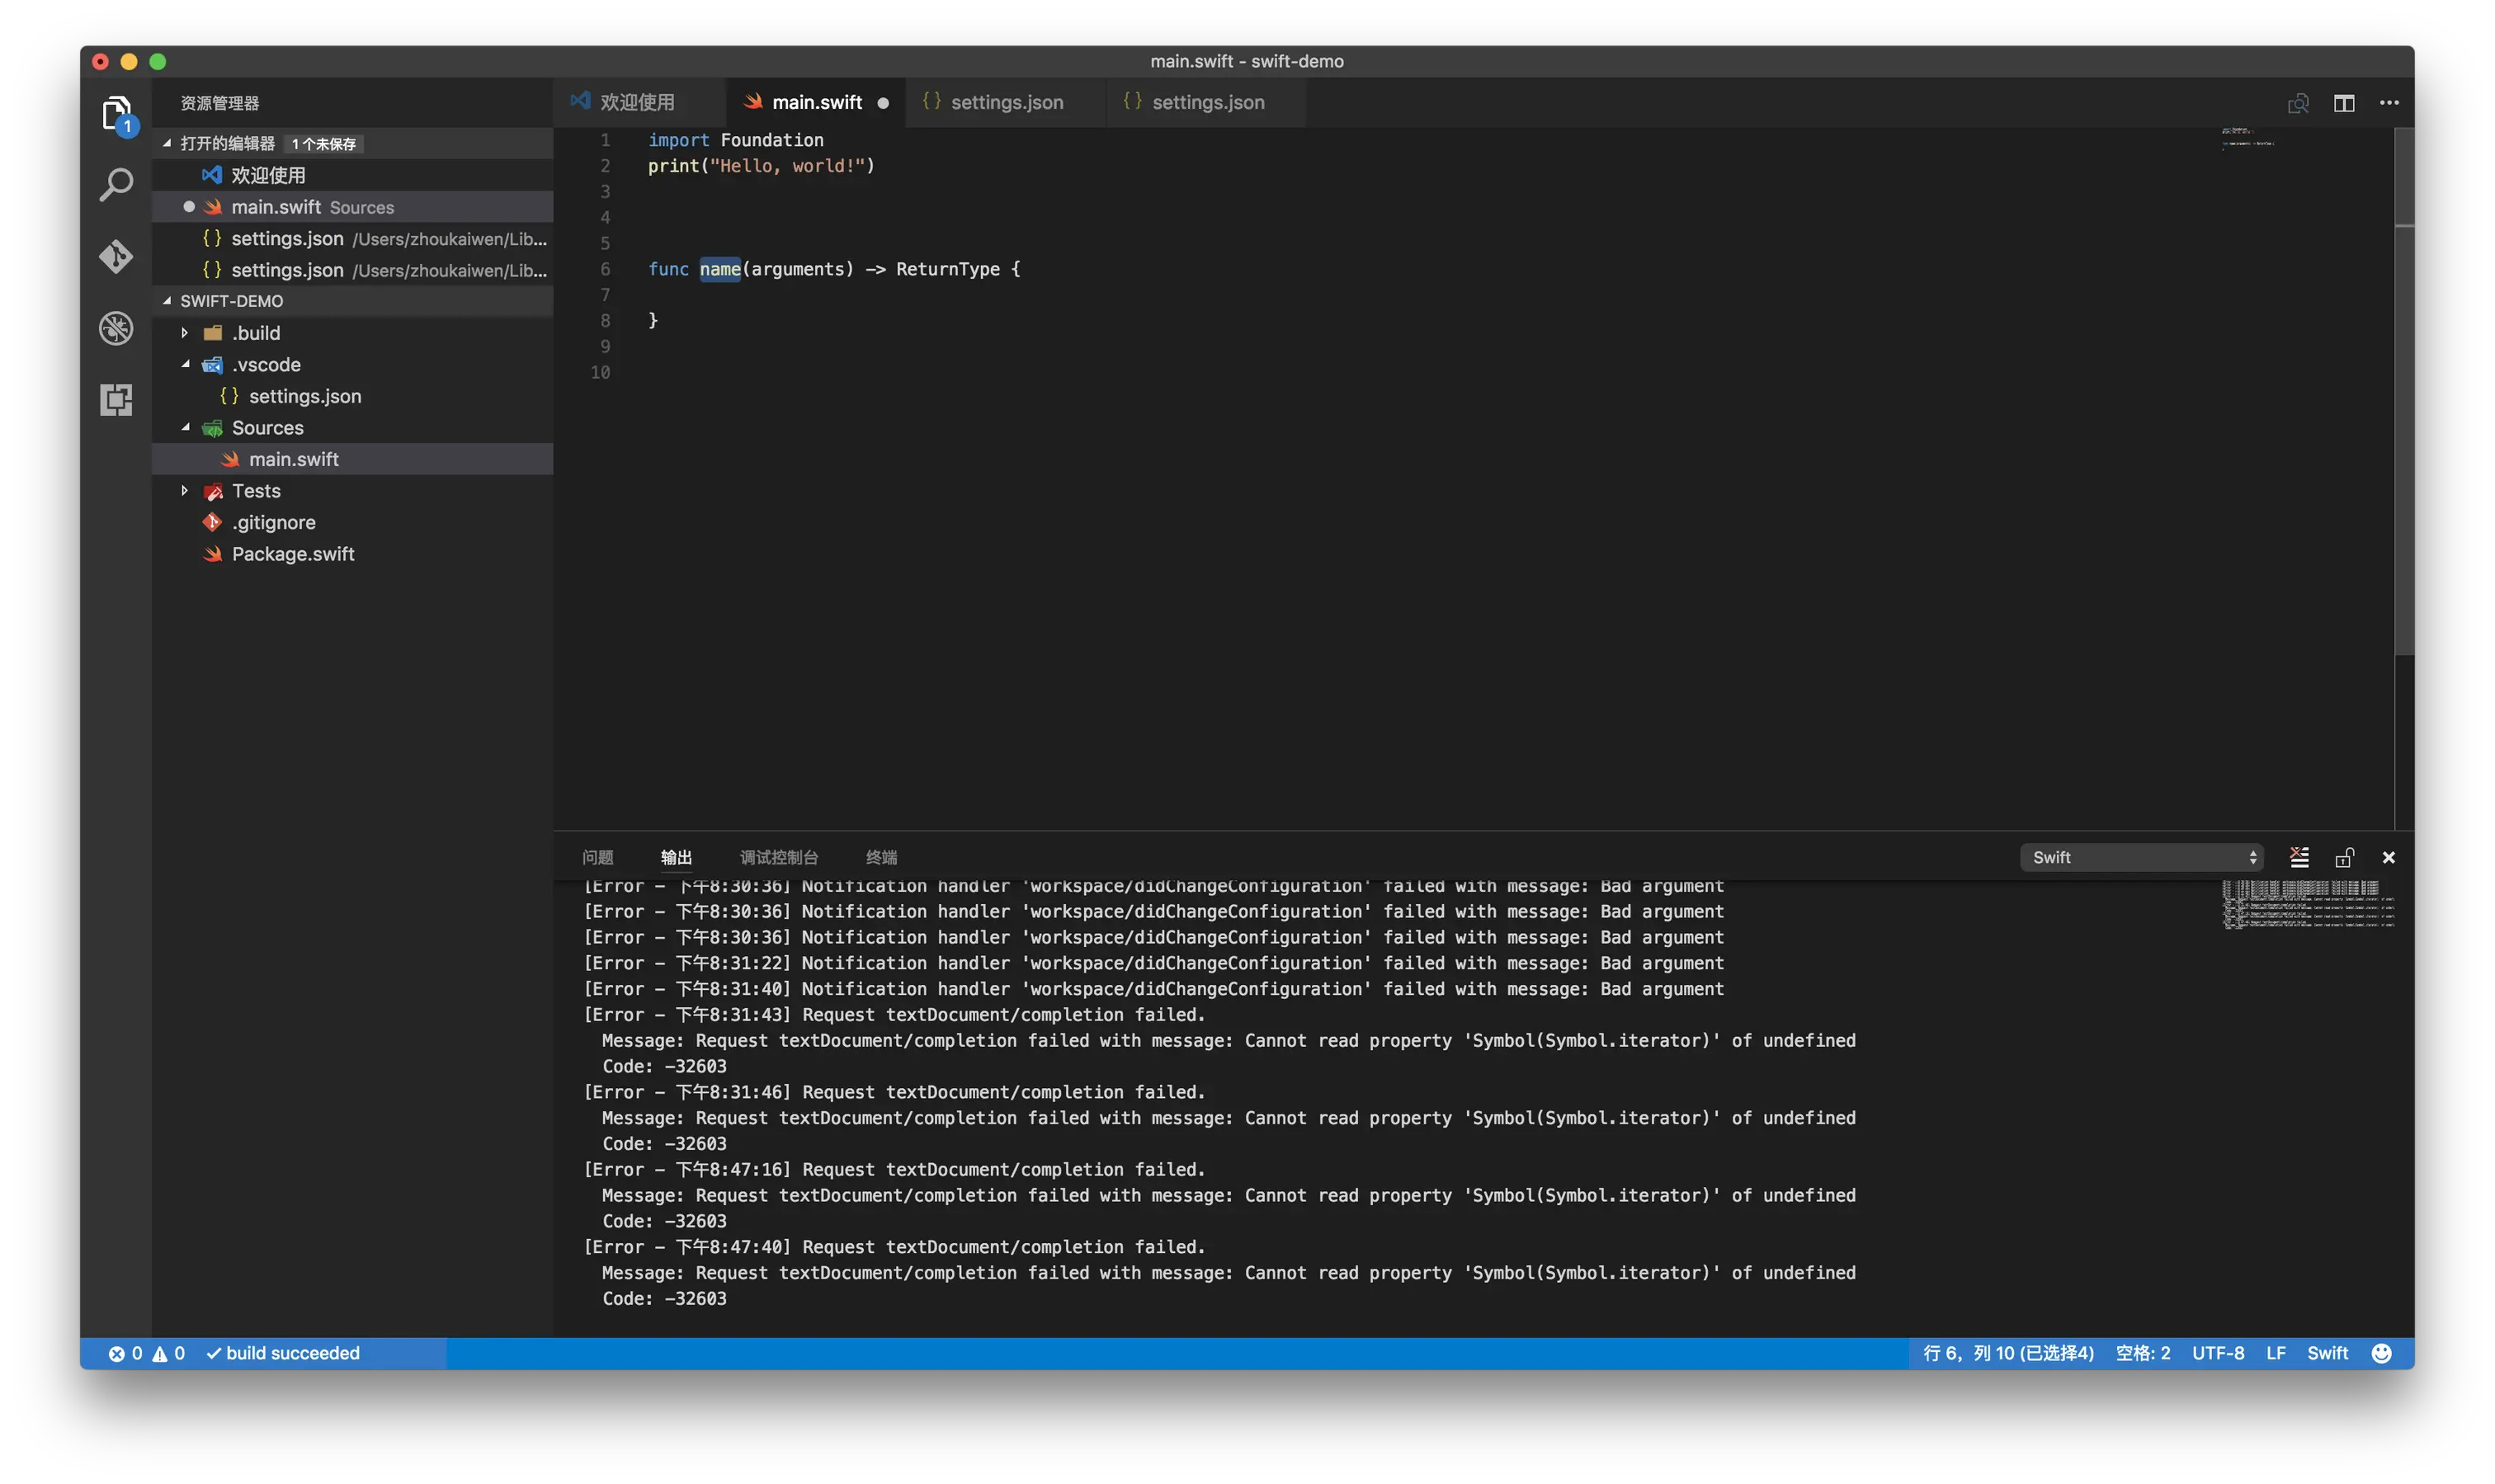Image resolution: width=2495 pixels, height=1484 pixels.
Task: Toggle lock scrolling in the output panel
Action: point(2344,857)
